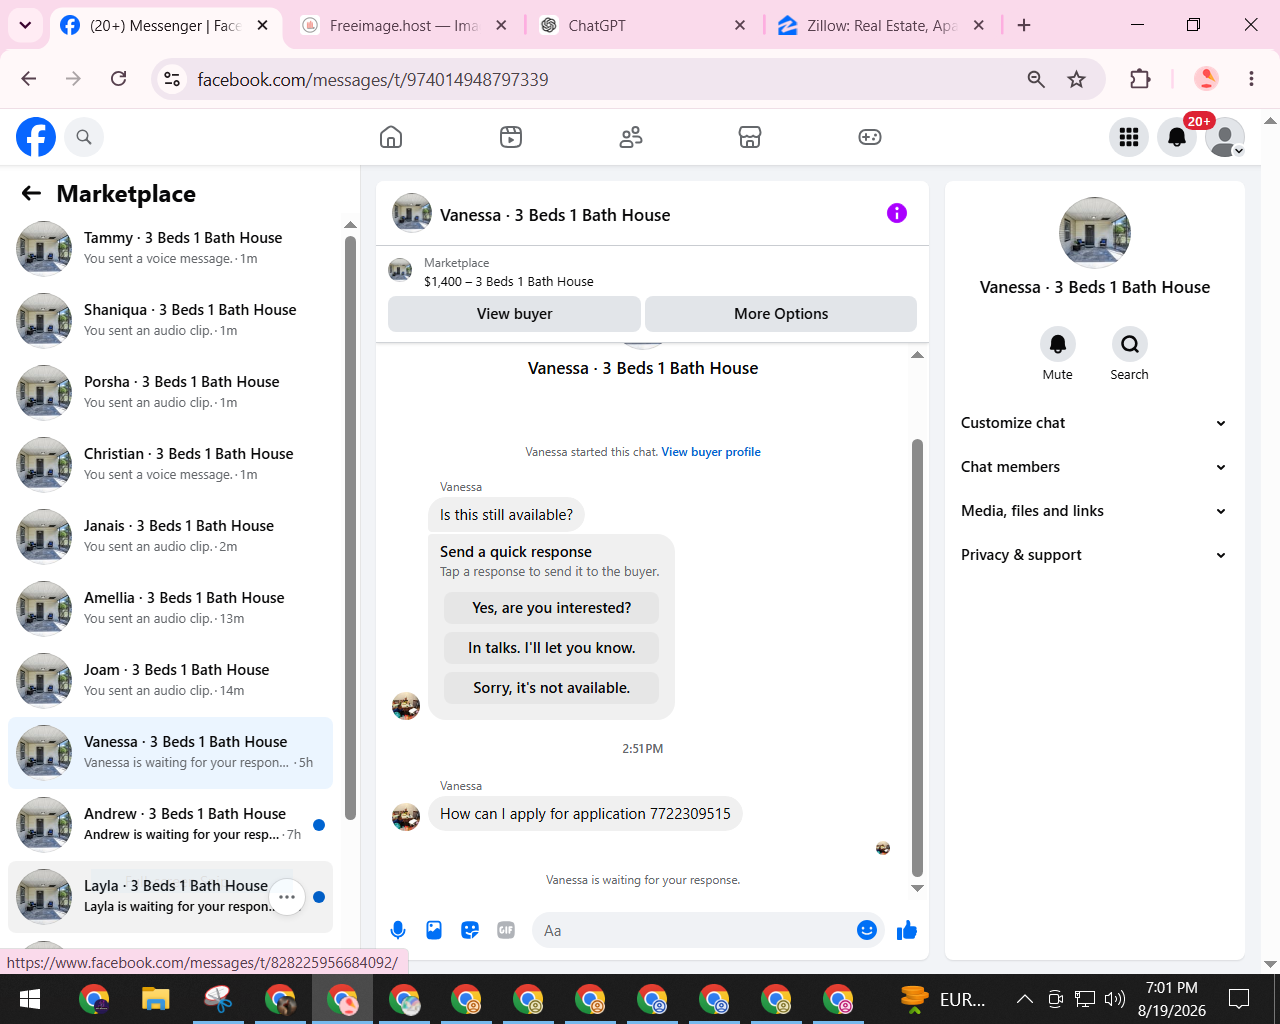
Task: Go to Facebook Home feed icon
Action: 391,137
